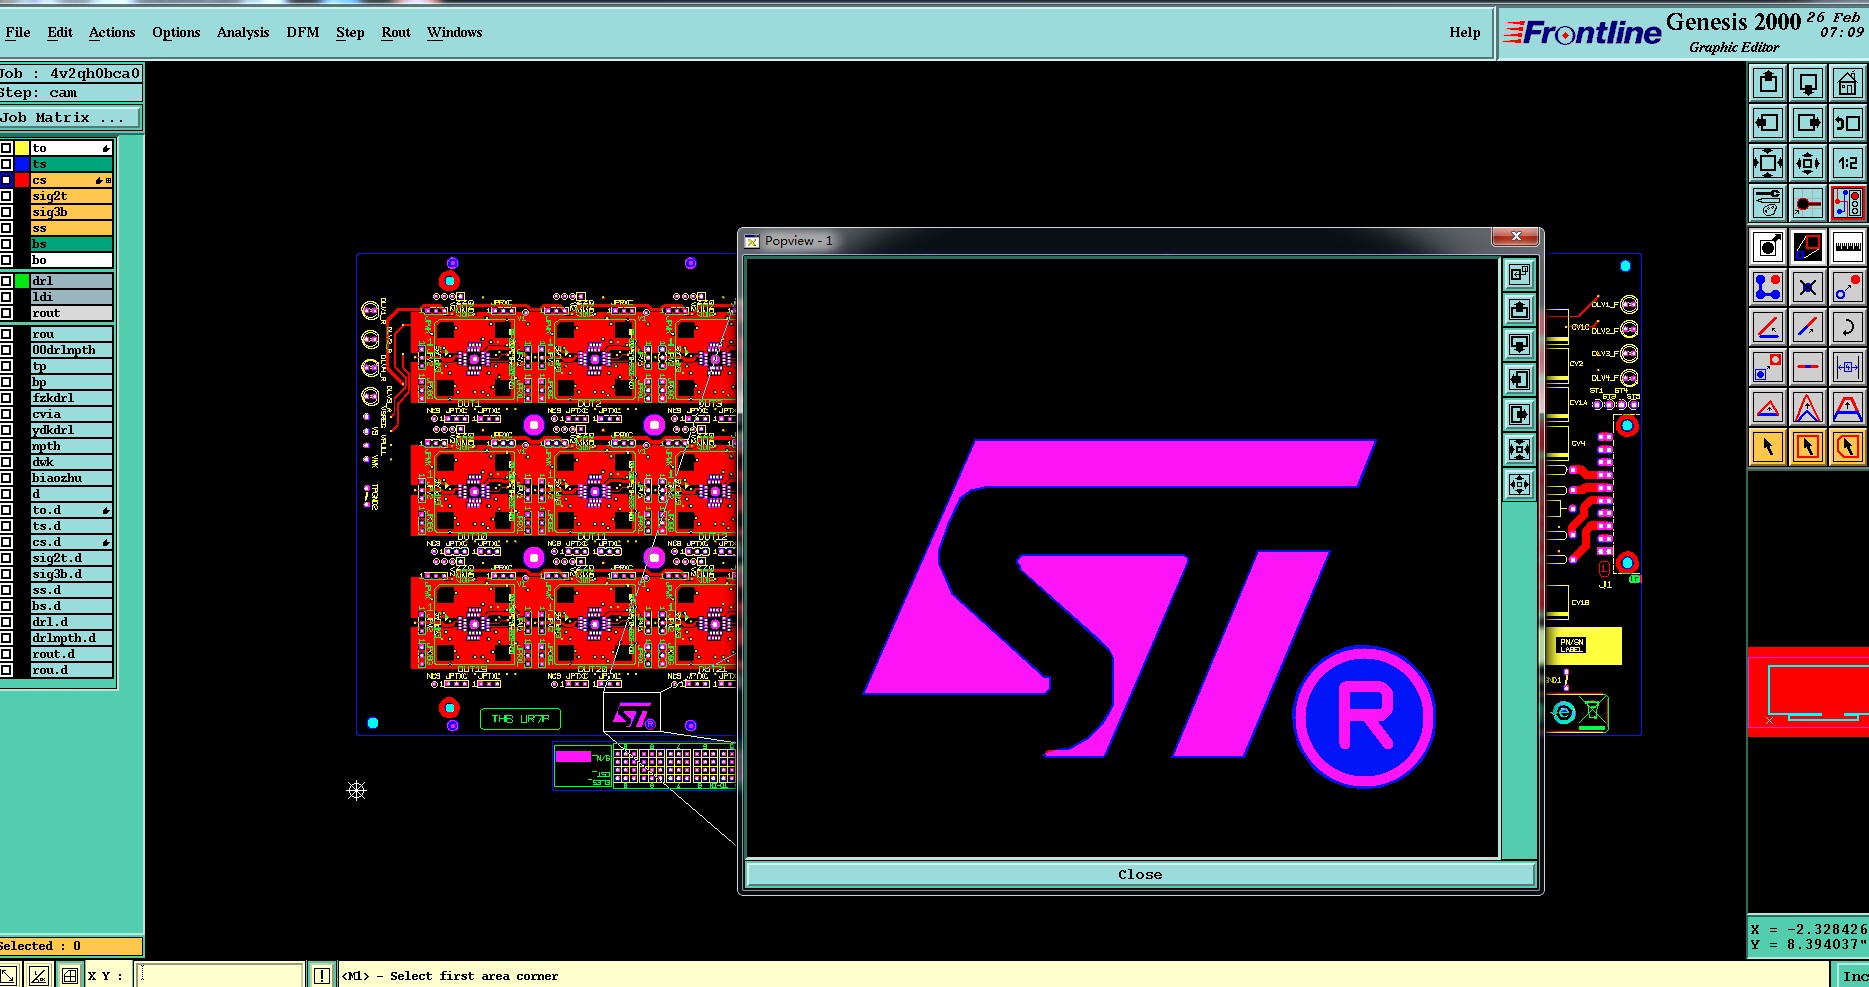
Task: Click the pan right icon in Popview
Action: pyautogui.click(x=1519, y=415)
